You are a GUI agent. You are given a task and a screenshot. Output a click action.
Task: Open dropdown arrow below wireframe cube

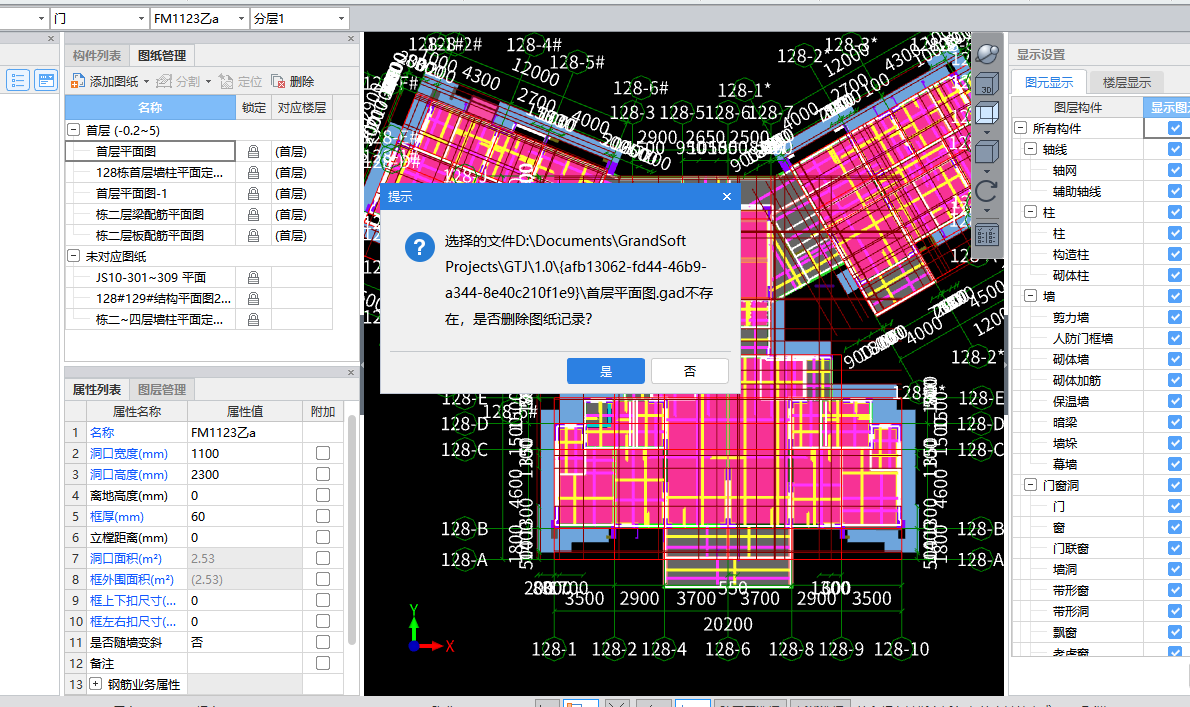point(987,132)
